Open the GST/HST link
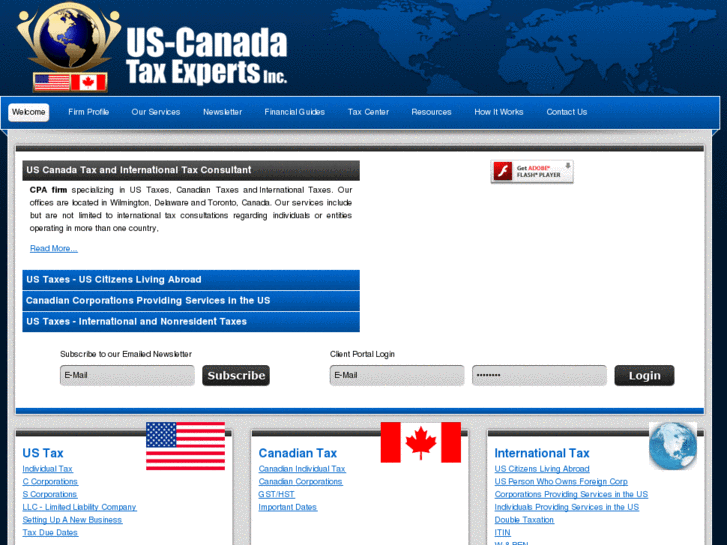This screenshot has width=727, height=545. point(276,494)
